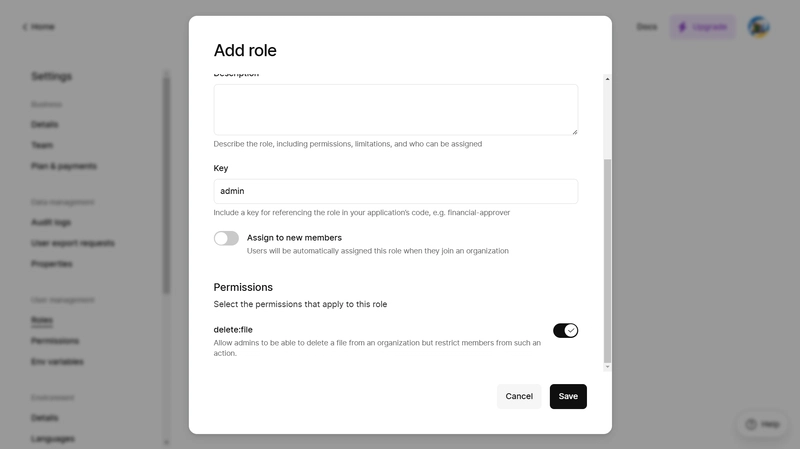
Task: Click the lightning bolt Upgrade button
Action: [703, 27]
